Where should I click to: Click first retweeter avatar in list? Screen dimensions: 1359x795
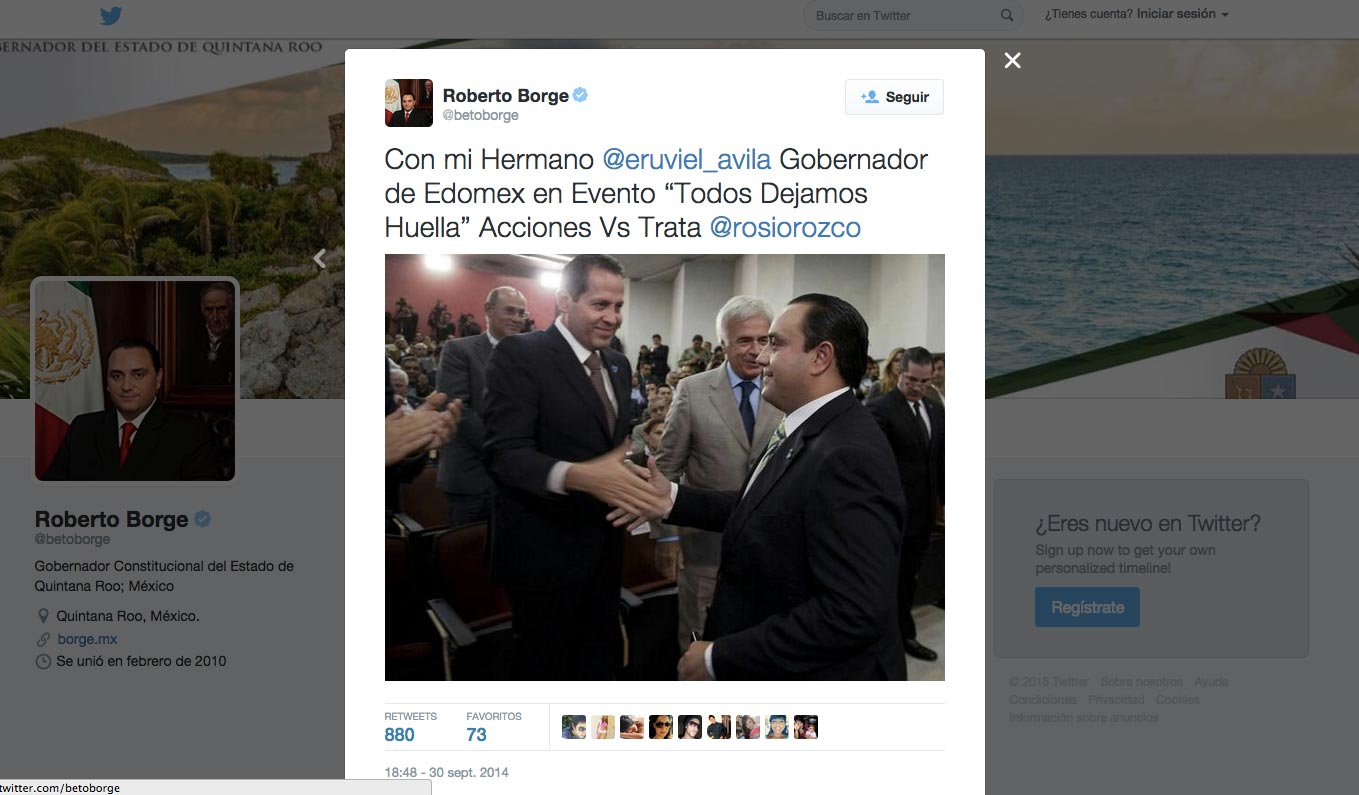pyautogui.click(x=574, y=727)
